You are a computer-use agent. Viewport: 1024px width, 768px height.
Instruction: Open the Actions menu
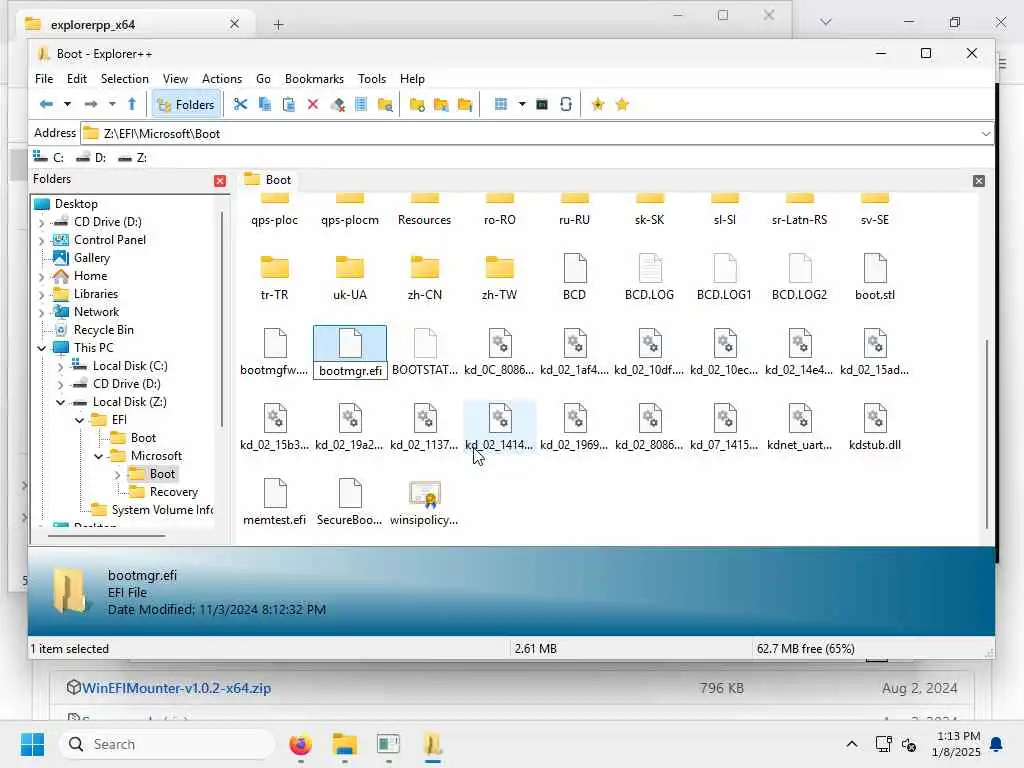point(222,78)
